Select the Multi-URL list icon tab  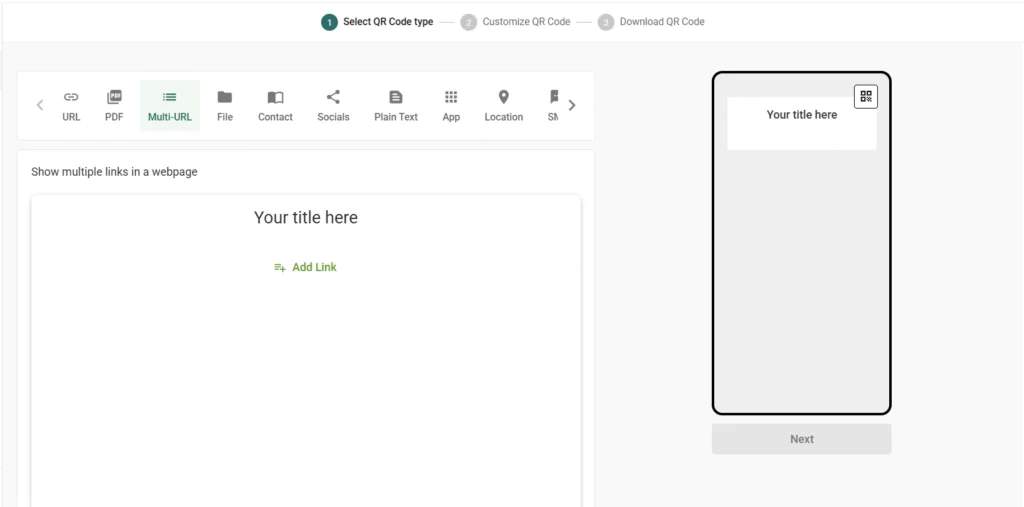[x=170, y=106]
